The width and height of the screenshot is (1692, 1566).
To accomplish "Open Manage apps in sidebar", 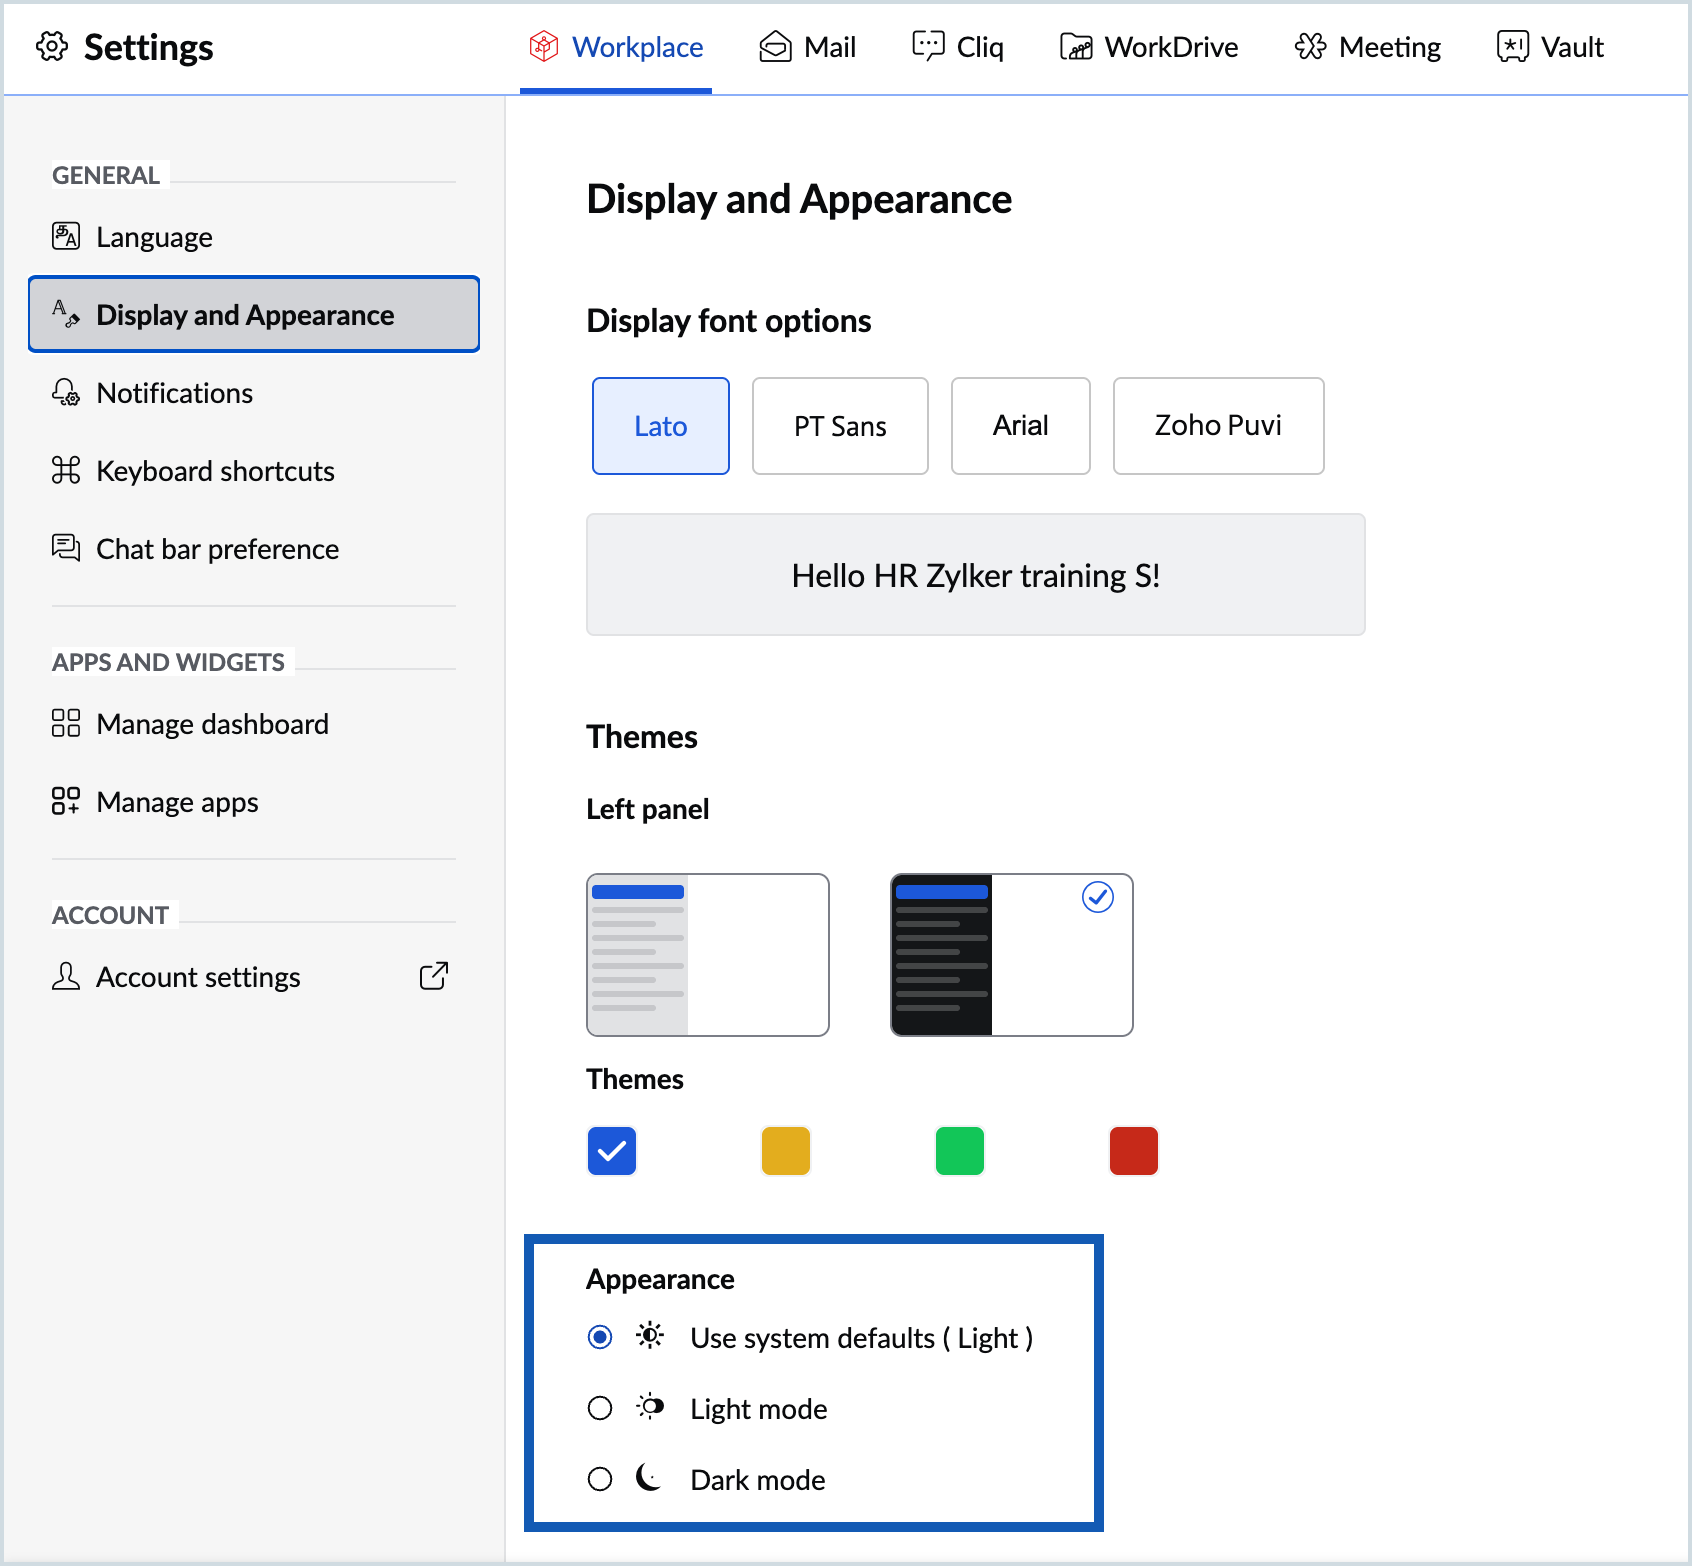I will pyautogui.click(x=254, y=802).
